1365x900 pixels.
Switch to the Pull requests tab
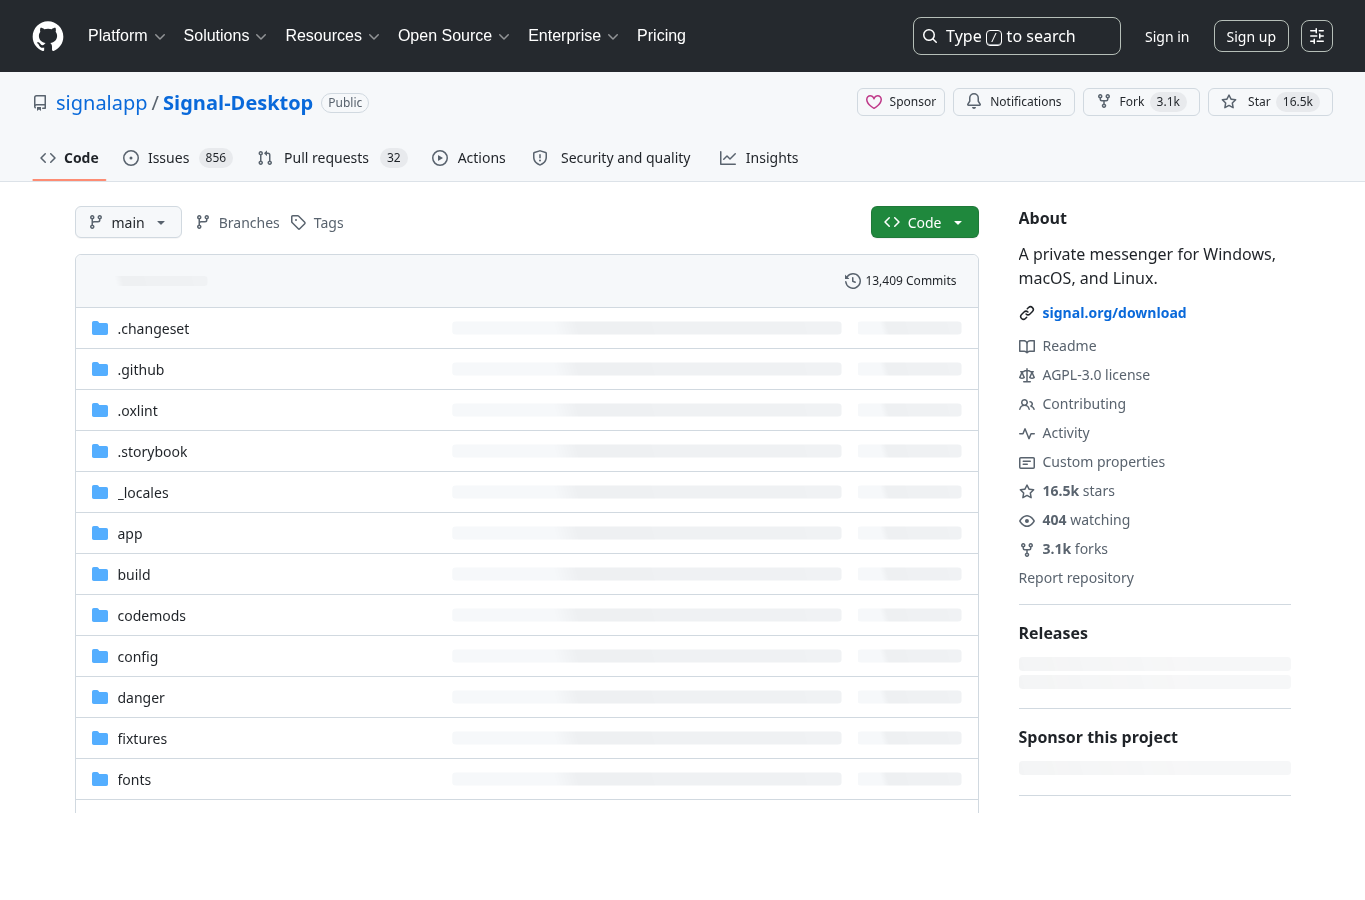click(x=332, y=158)
